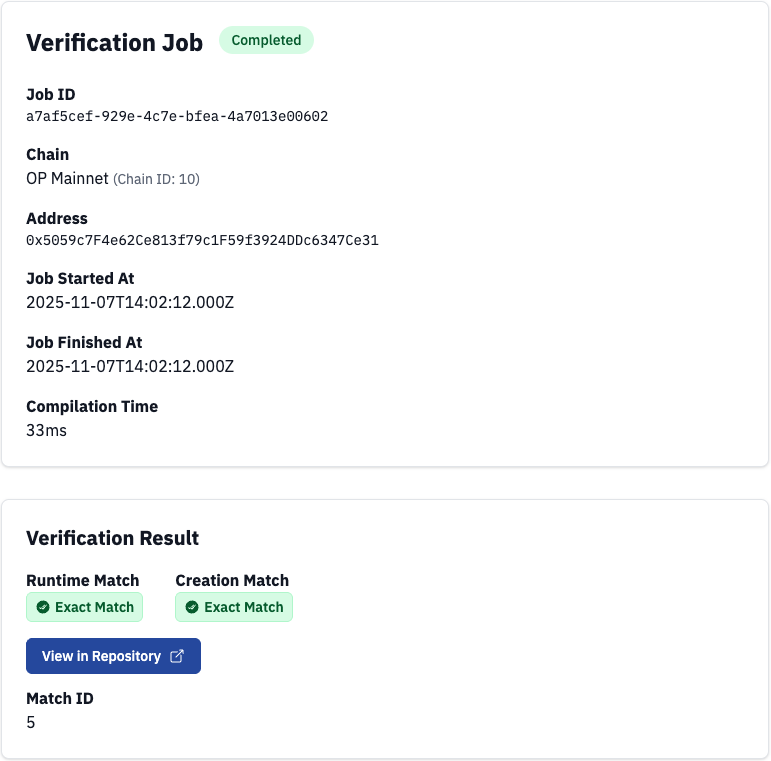This screenshot has height=761, width=771.
Task: Click the Job Finished At timestamp
Action: pos(130,367)
